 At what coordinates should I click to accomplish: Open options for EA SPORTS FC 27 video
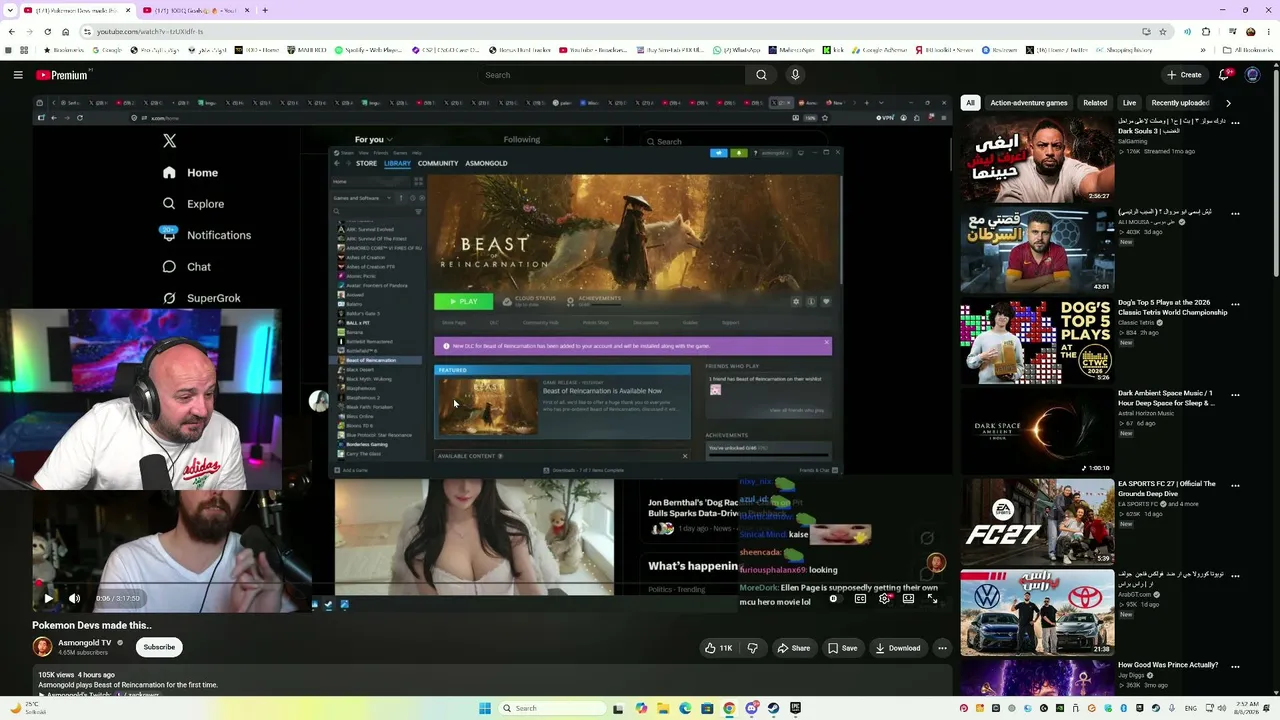(x=1235, y=485)
